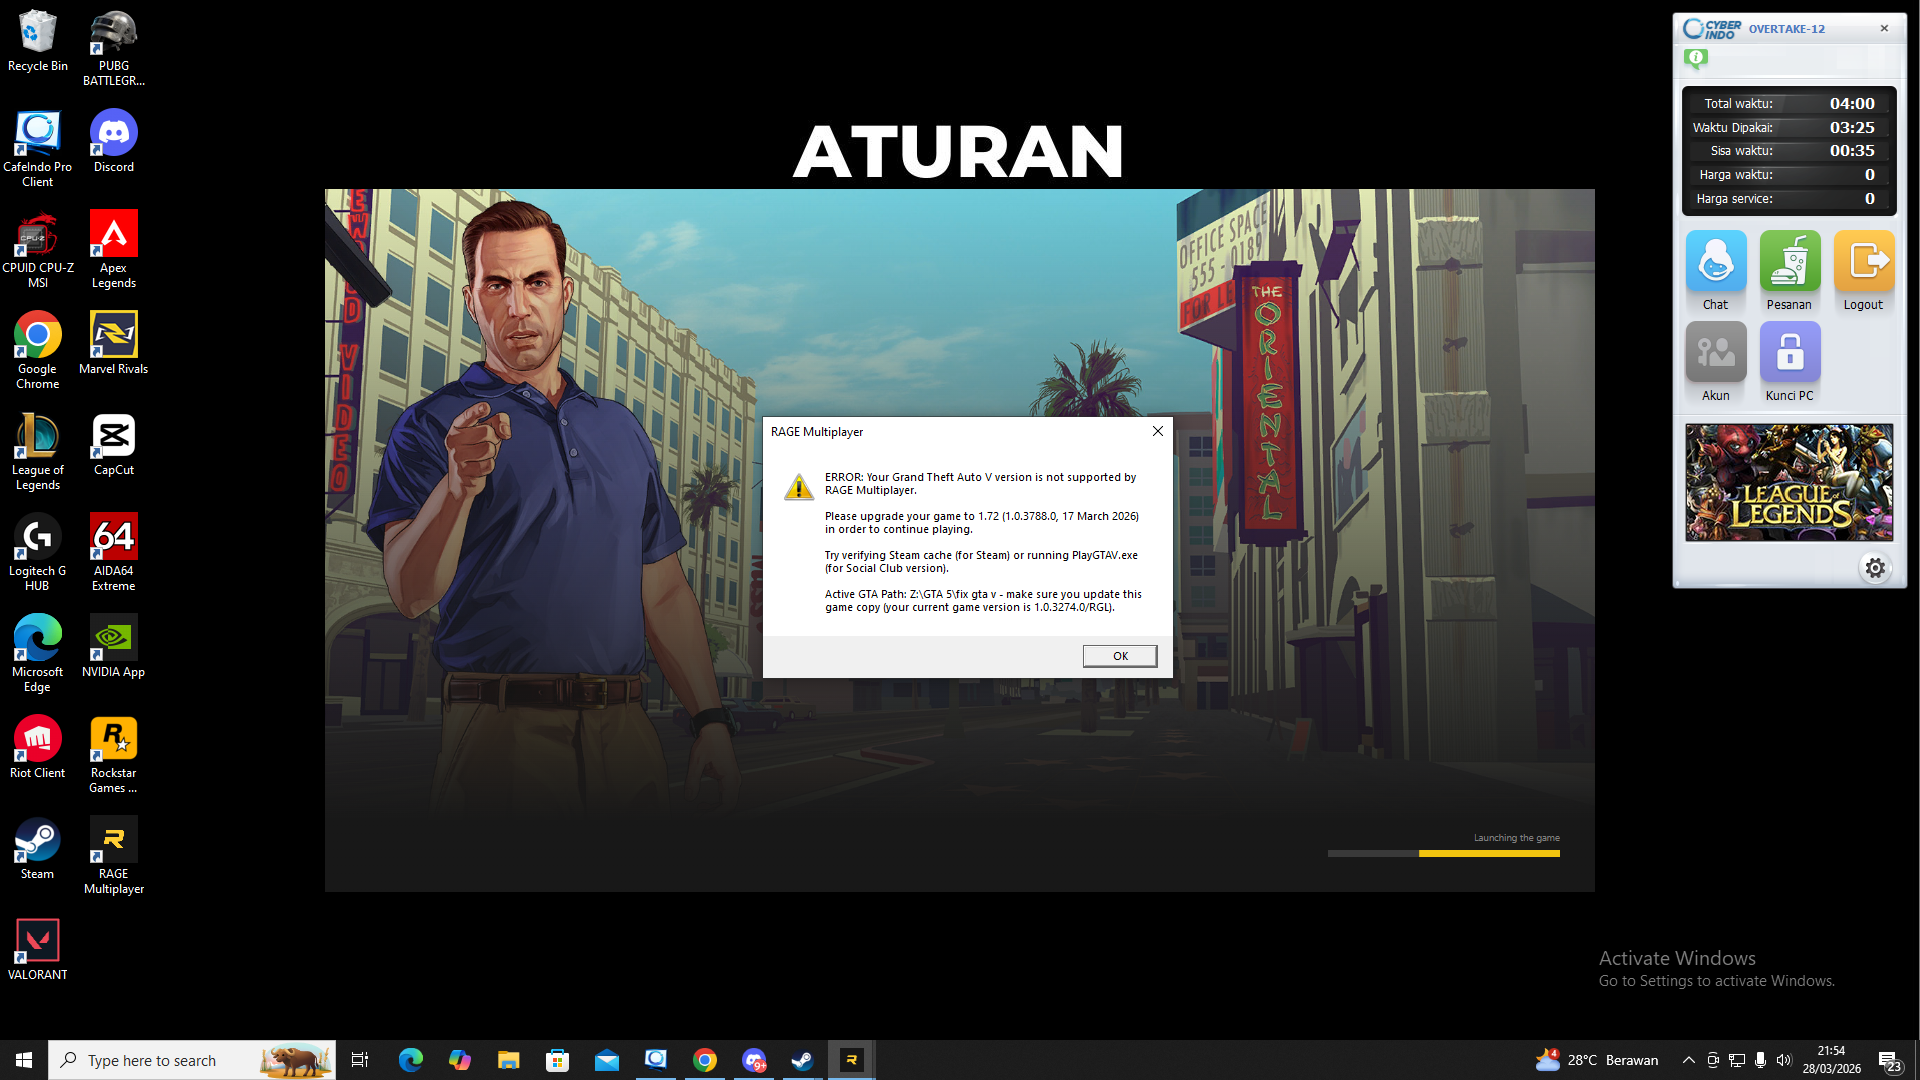Click the Sisa waktu remaining time value

pyautogui.click(x=1852, y=151)
